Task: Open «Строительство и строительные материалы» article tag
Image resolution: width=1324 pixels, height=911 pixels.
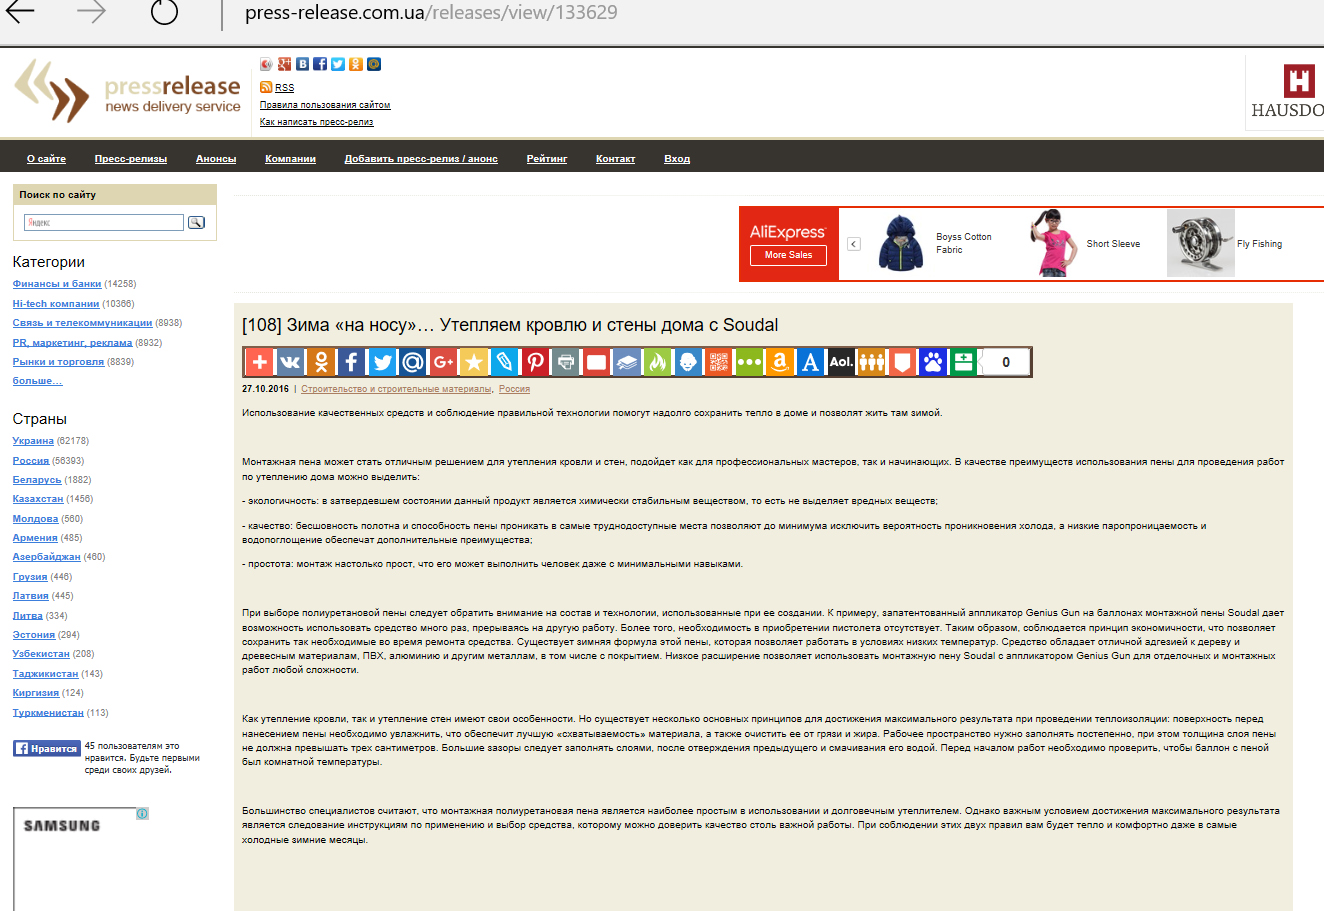Action: tap(396, 389)
